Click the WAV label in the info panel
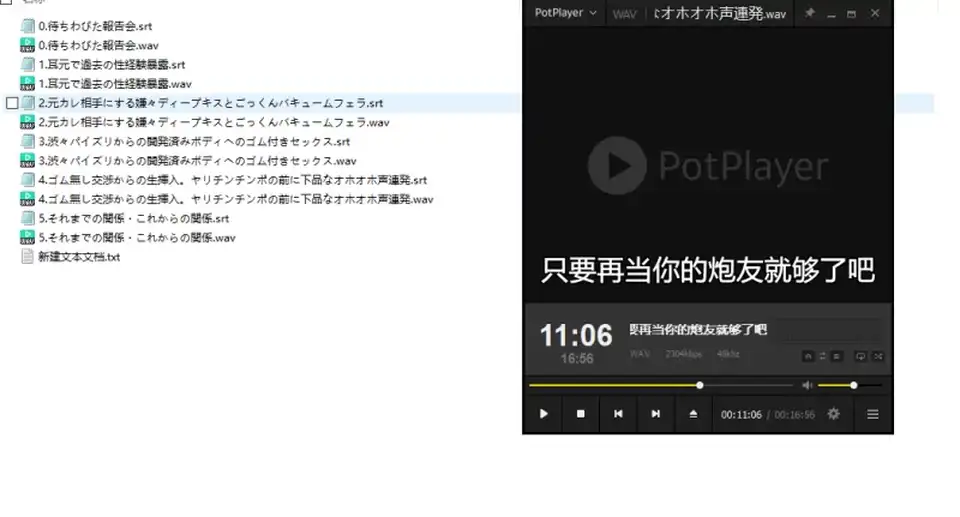This screenshot has width=960, height=517. (640, 354)
